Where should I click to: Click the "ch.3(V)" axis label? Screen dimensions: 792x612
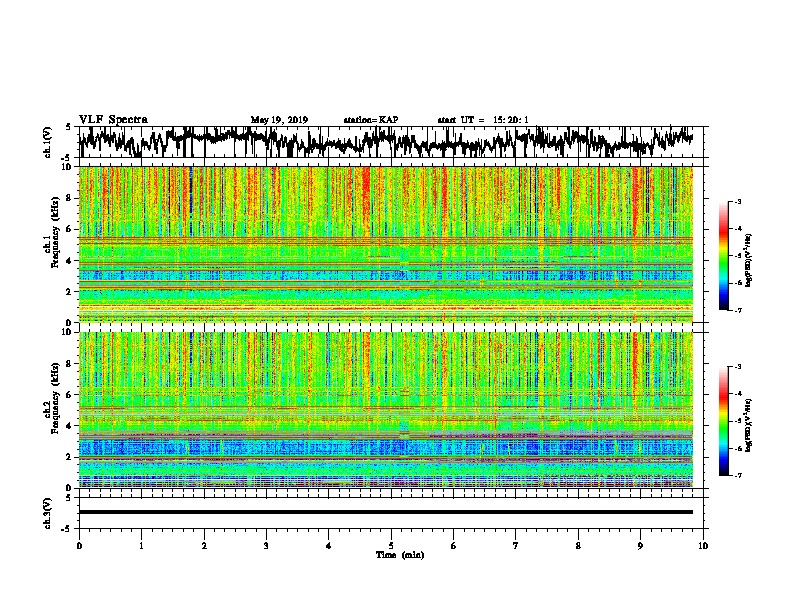(x=48, y=513)
